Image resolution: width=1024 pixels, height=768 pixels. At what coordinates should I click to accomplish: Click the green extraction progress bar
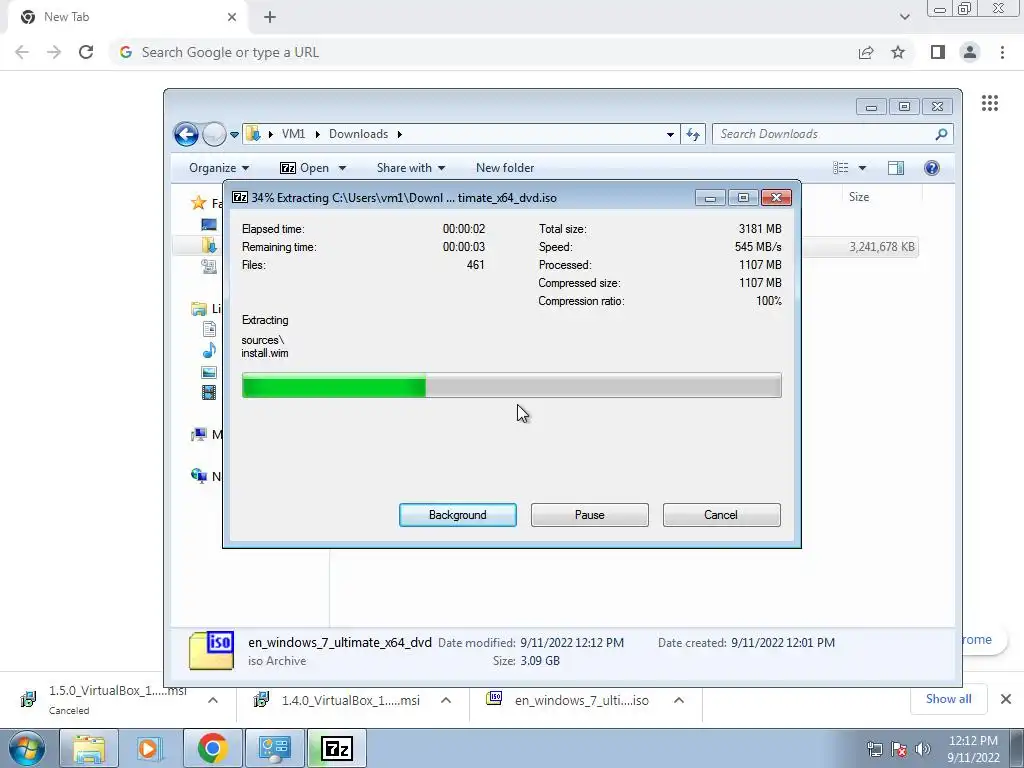tap(511, 385)
